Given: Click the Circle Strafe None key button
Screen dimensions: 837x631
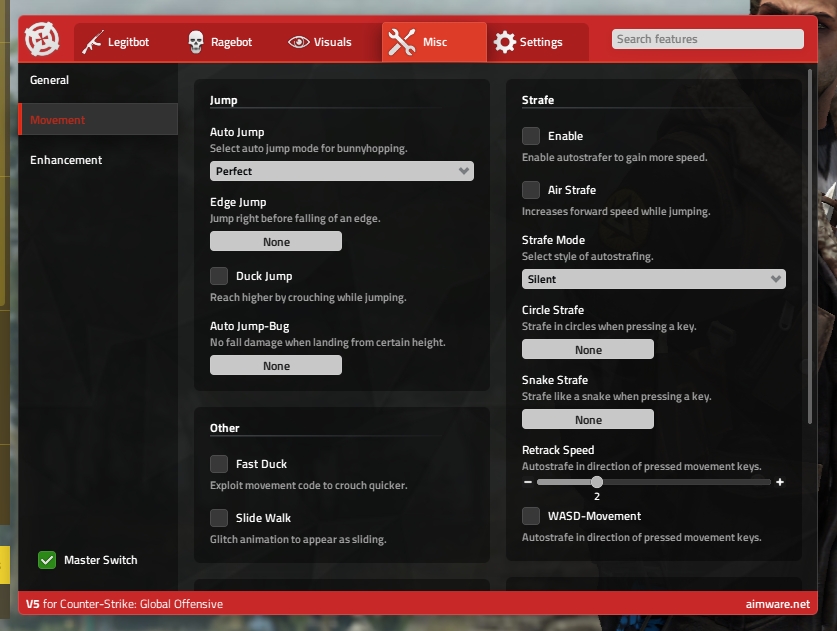Looking at the screenshot, I should click(588, 349).
